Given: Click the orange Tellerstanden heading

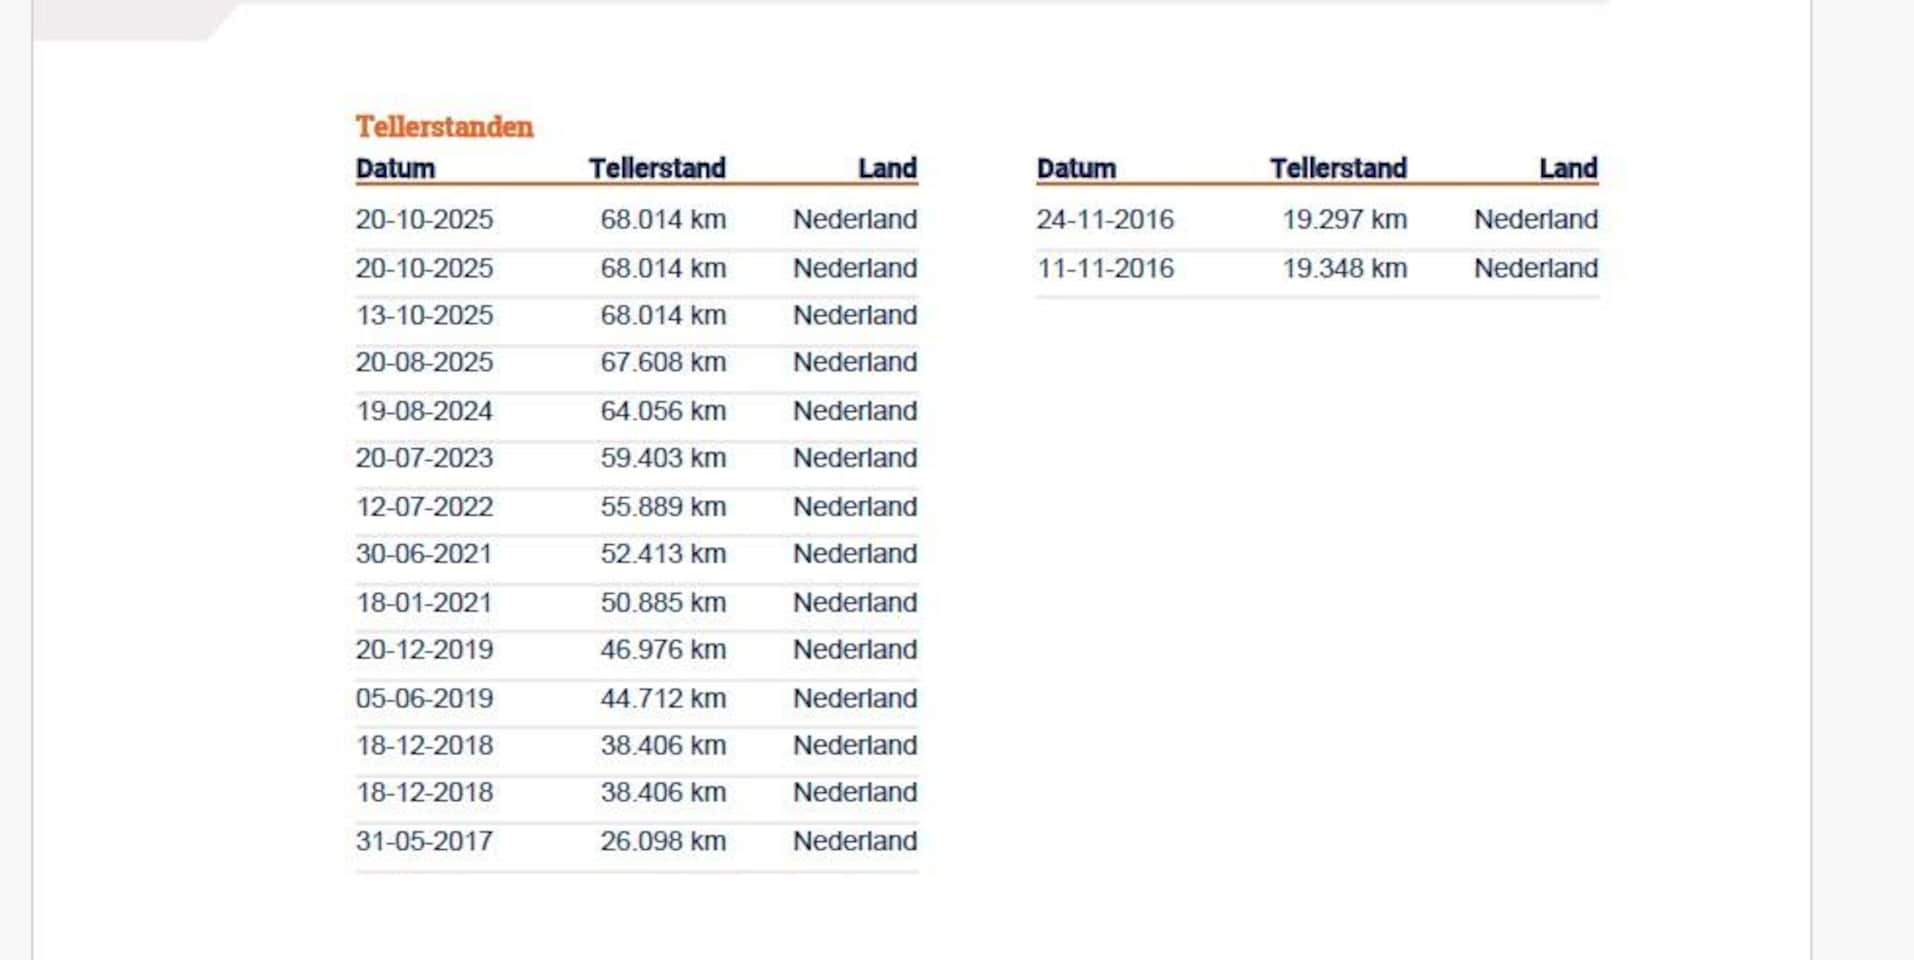Looking at the screenshot, I should 444,127.
